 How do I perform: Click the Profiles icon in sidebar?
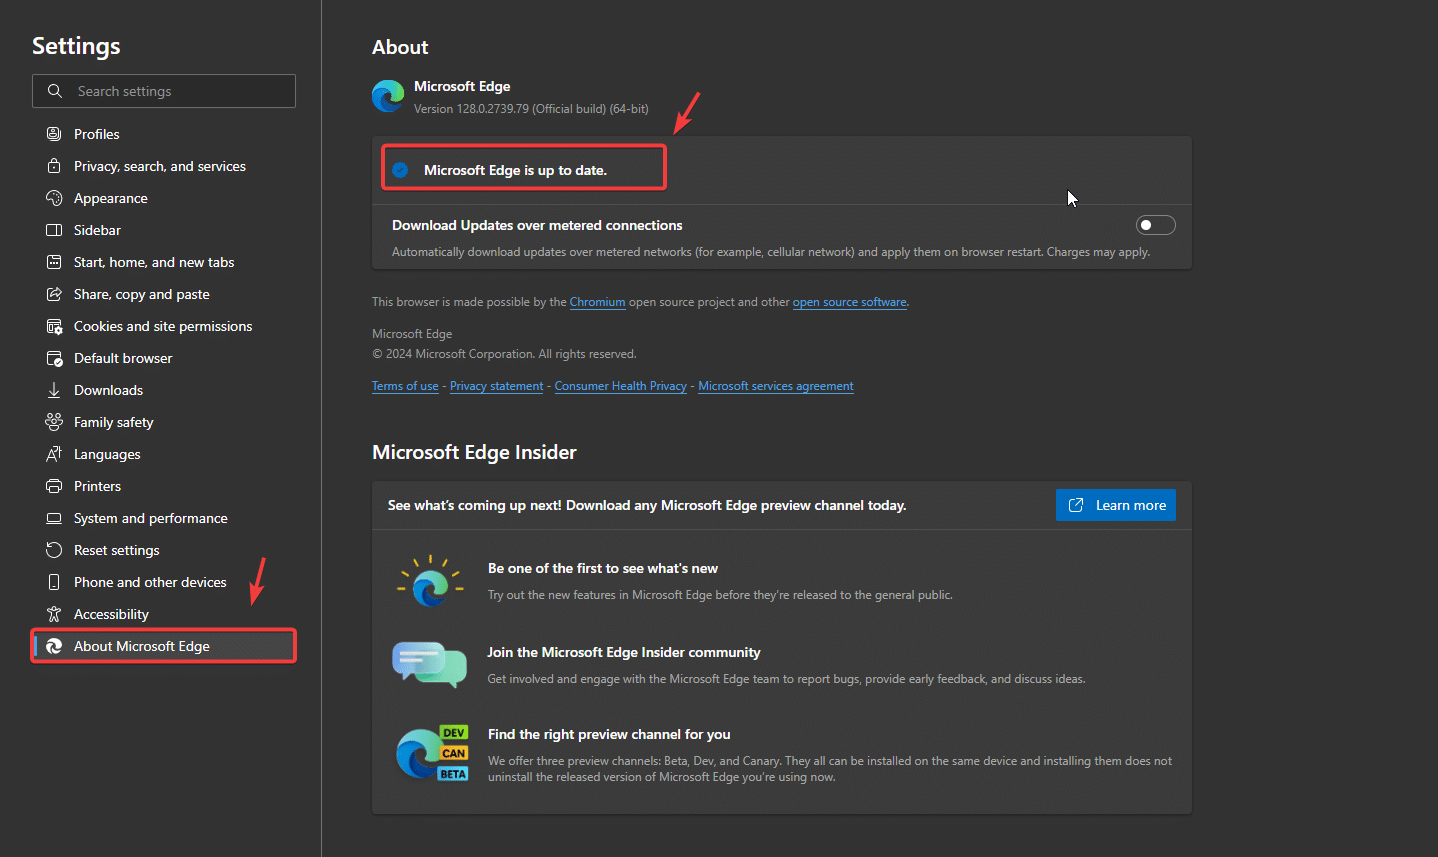(x=54, y=134)
